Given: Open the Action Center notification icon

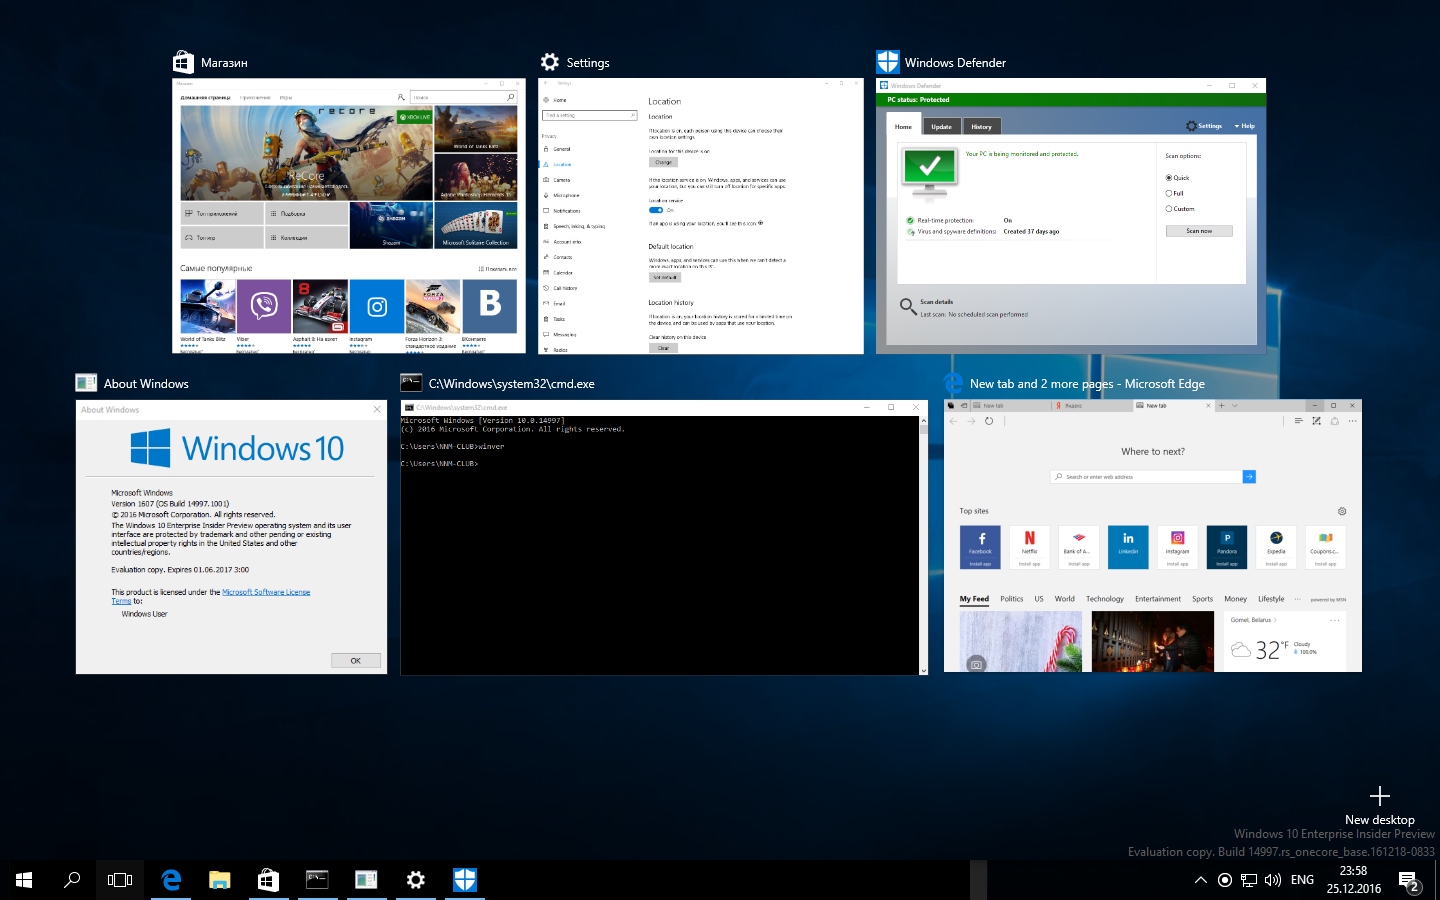Looking at the screenshot, I should 1410,881.
